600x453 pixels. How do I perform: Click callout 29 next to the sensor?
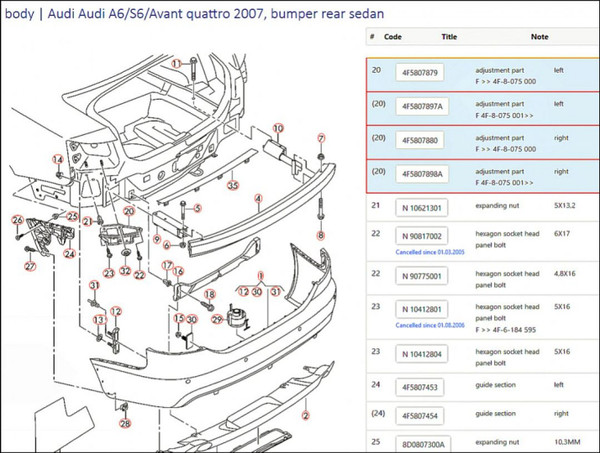(x=216, y=318)
